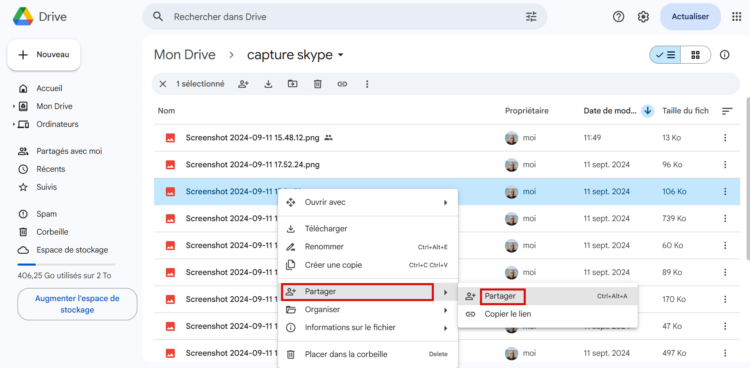Open the Google apps grid icon
Viewport: 750px width, 368px height.
pos(737,17)
